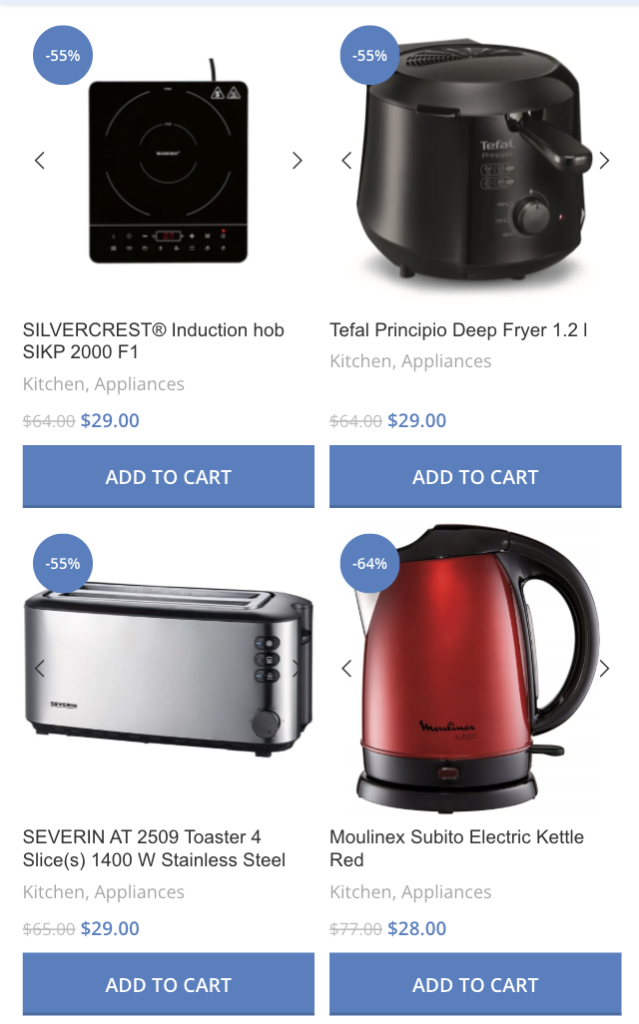Screen dimensions: 639x1024
Task: Show previous image of SEVERIN toaster
Action: coord(40,669)
